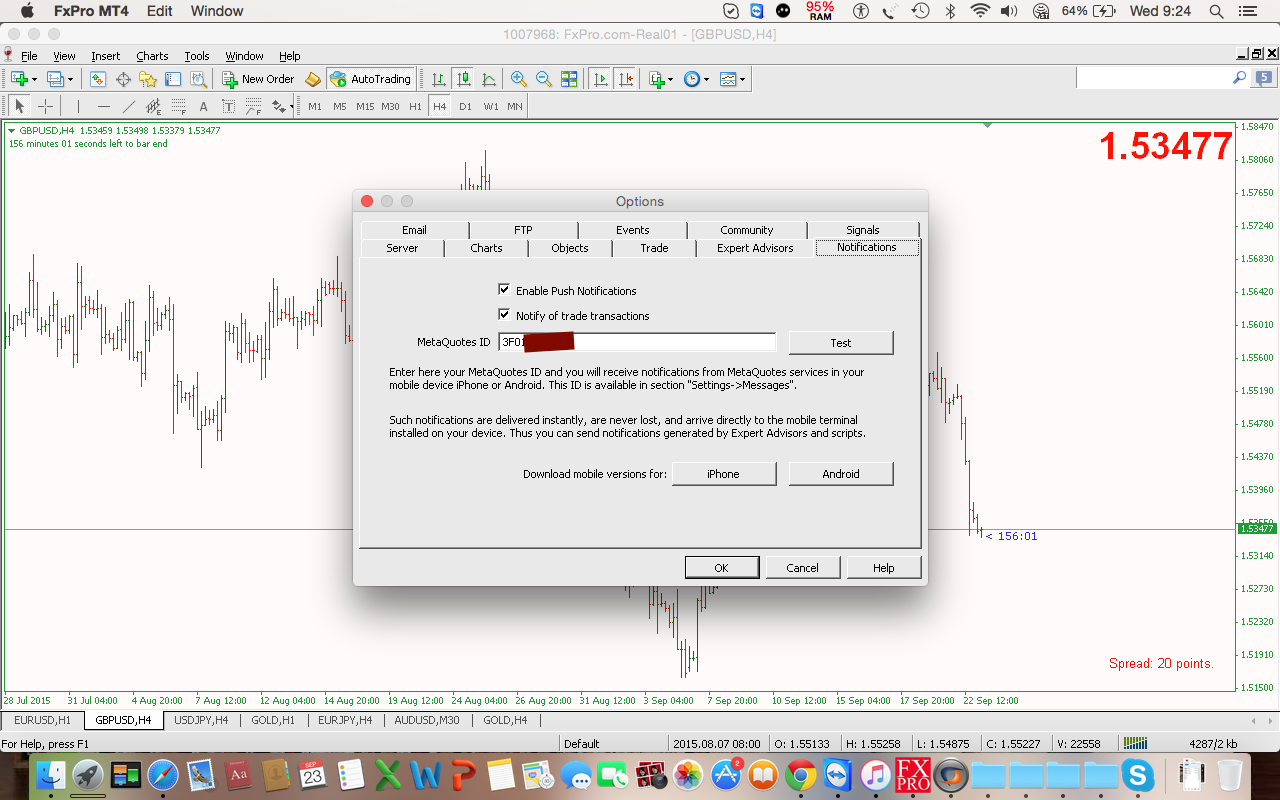Open the new chart dropdown arrow
This screenshot has height=800, width=1280.
34,79
